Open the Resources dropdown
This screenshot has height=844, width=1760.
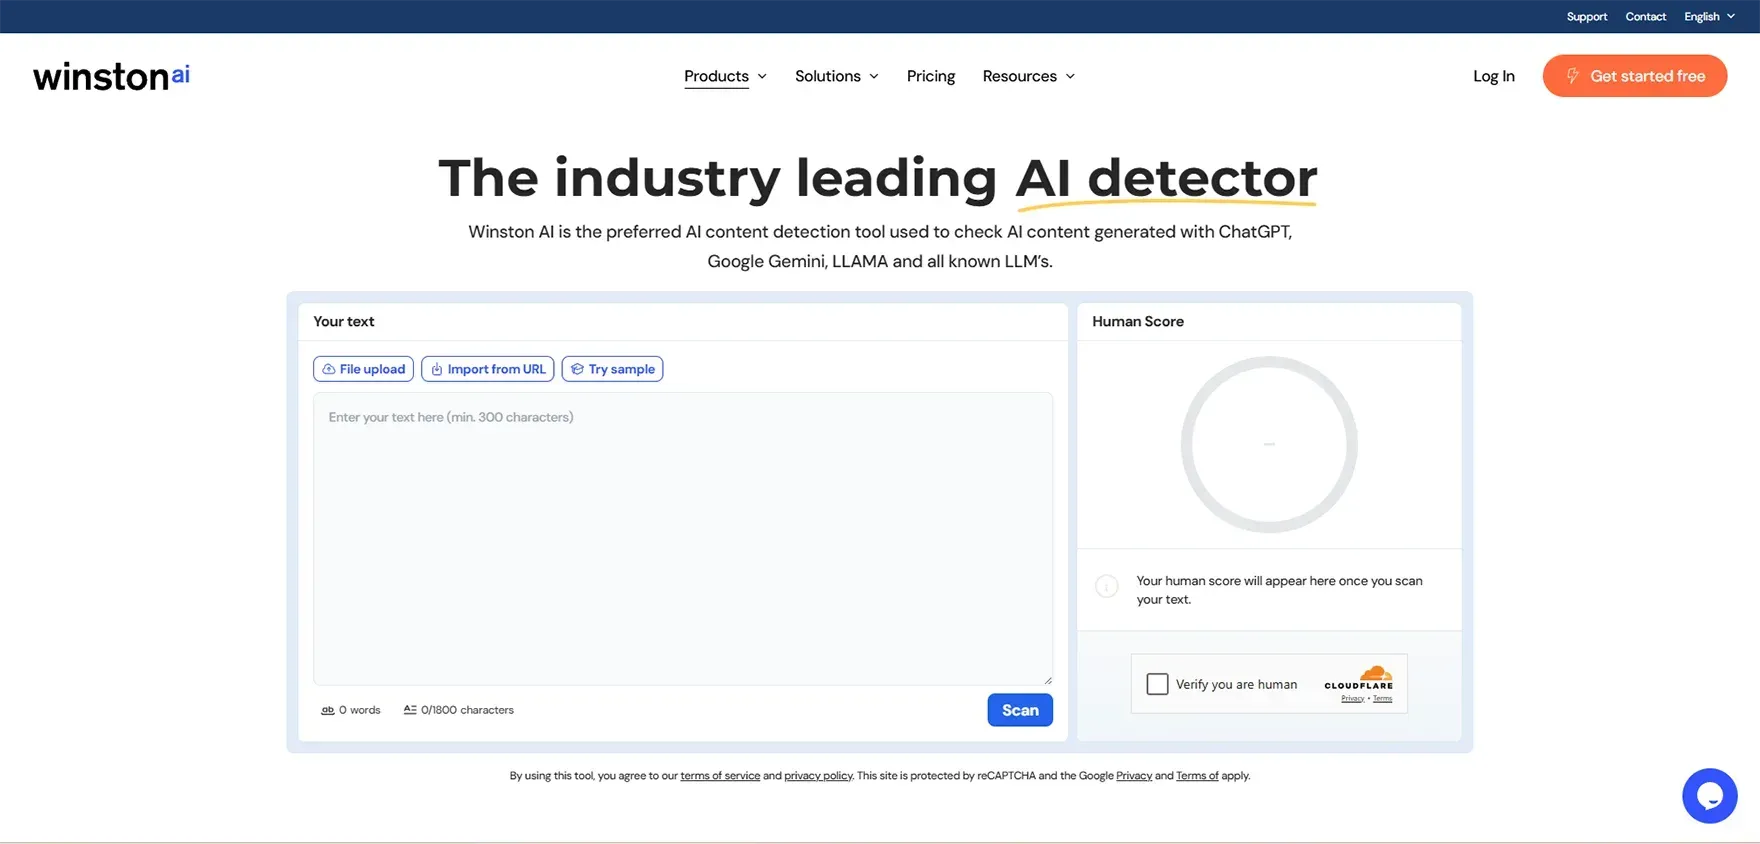1028,76
